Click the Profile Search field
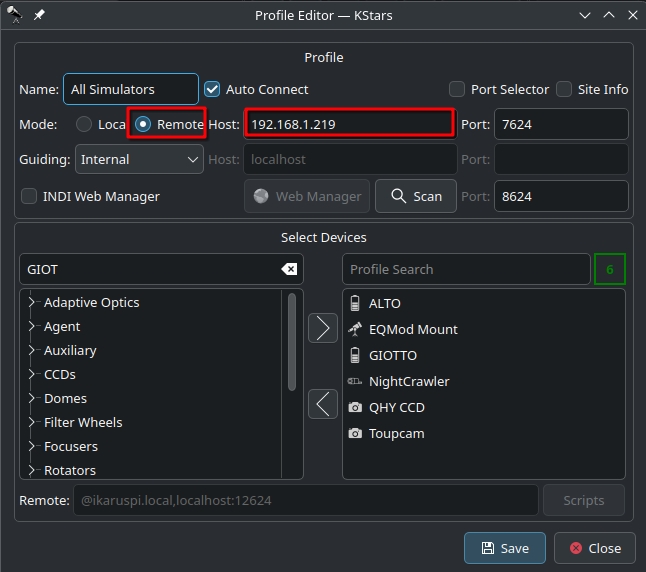646x572 pixels. point(466,269)
